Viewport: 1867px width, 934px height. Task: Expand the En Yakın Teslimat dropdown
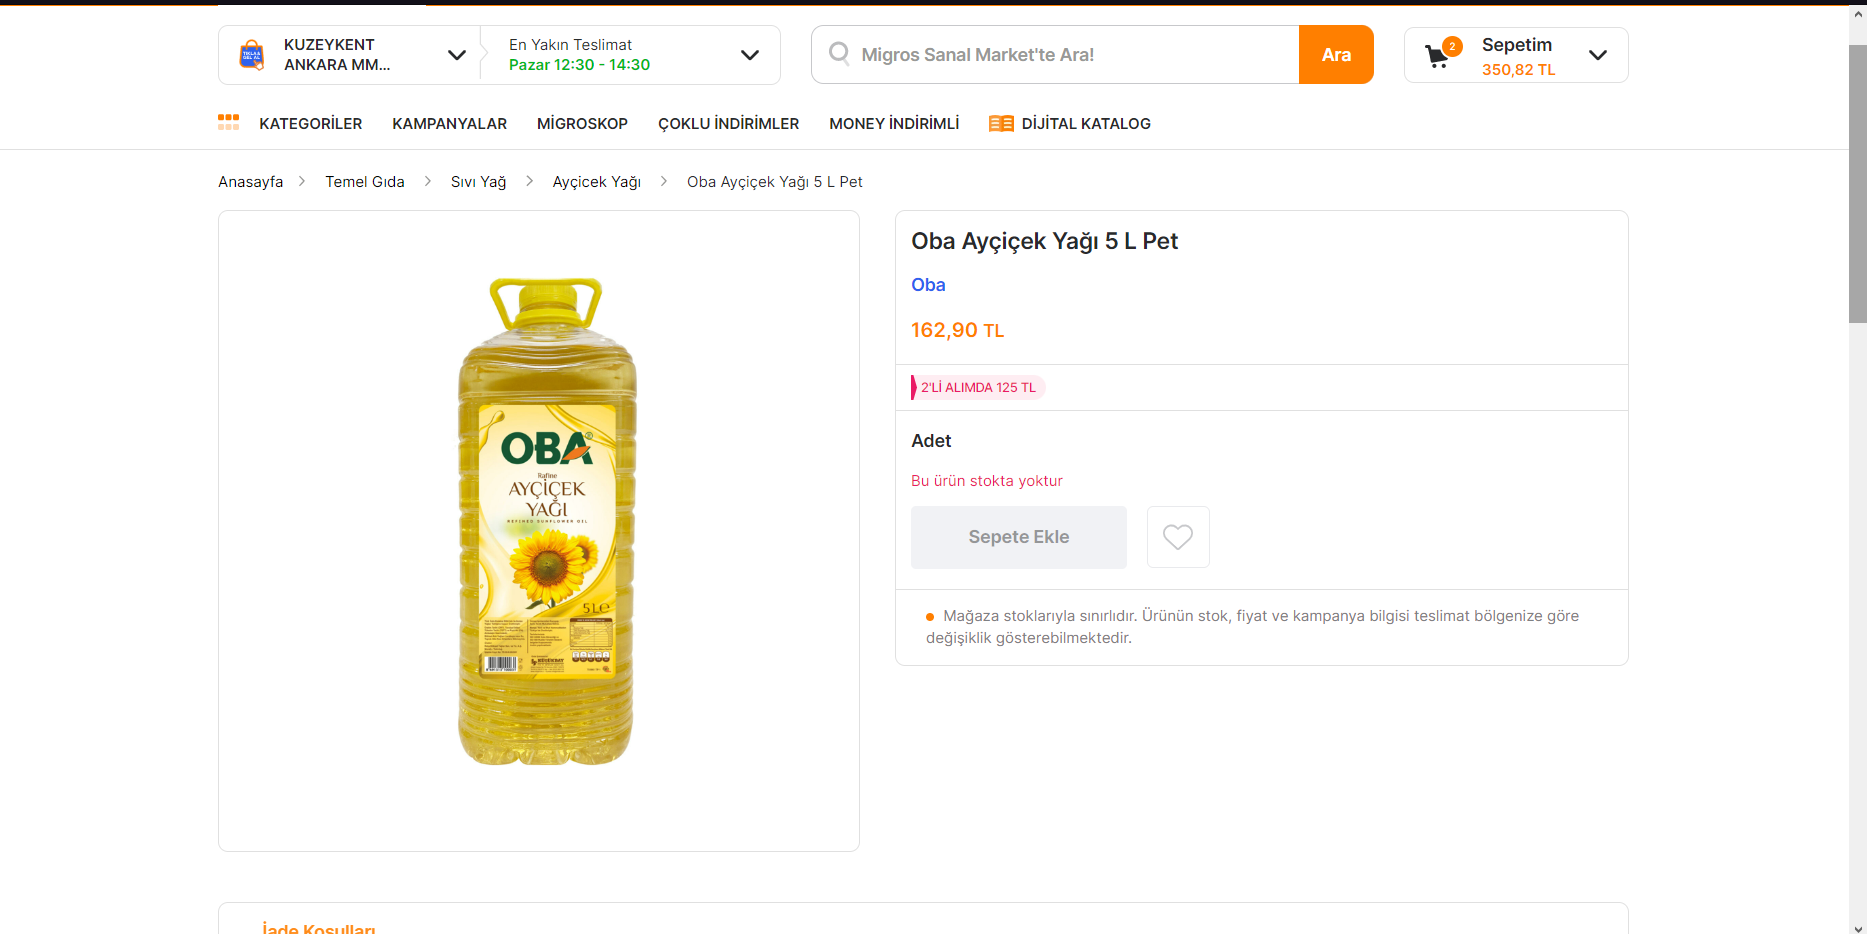(x=749, y=55)
